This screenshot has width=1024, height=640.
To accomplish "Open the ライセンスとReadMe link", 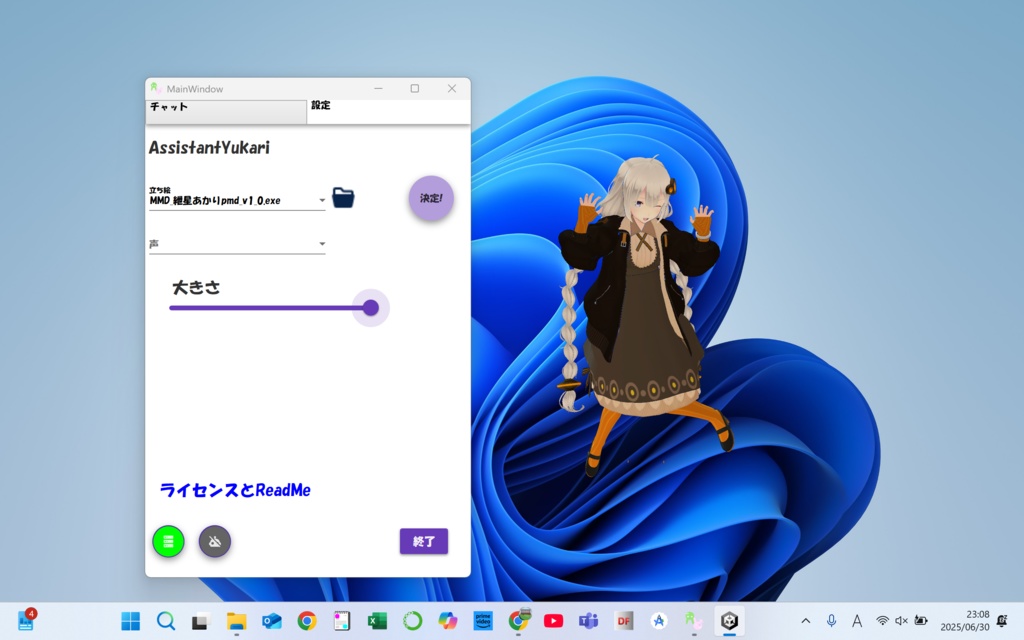I will pyautogui.click(x=235, y=490).
